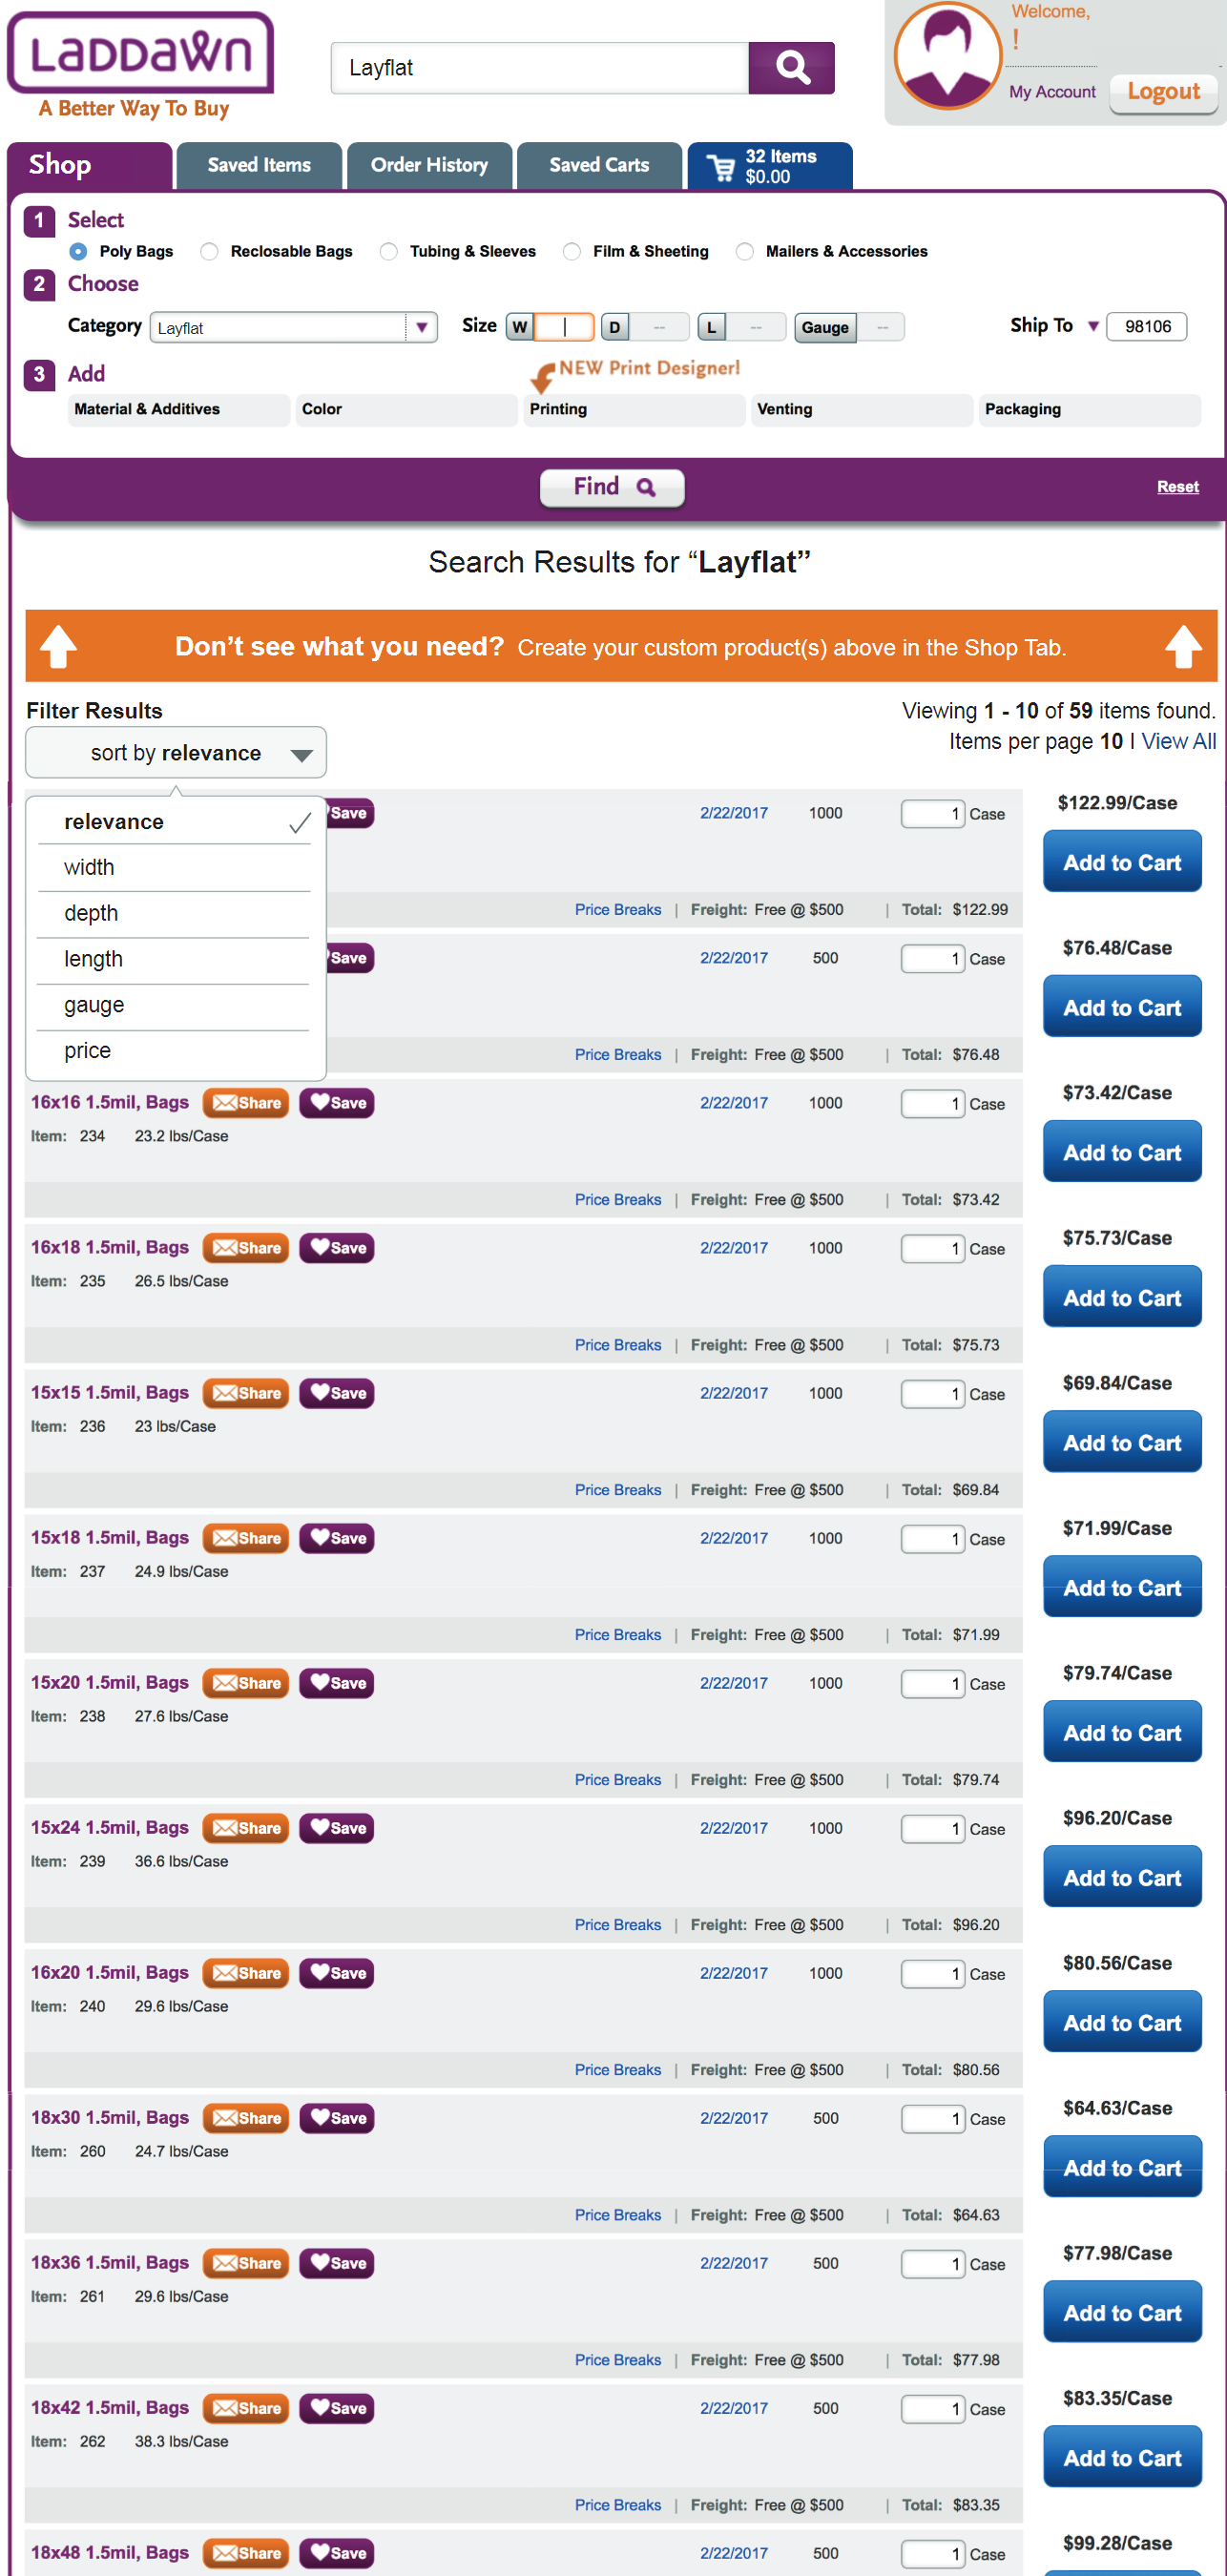Click the Logout button
The image size is (1227, 2576).
(1163, 92)
